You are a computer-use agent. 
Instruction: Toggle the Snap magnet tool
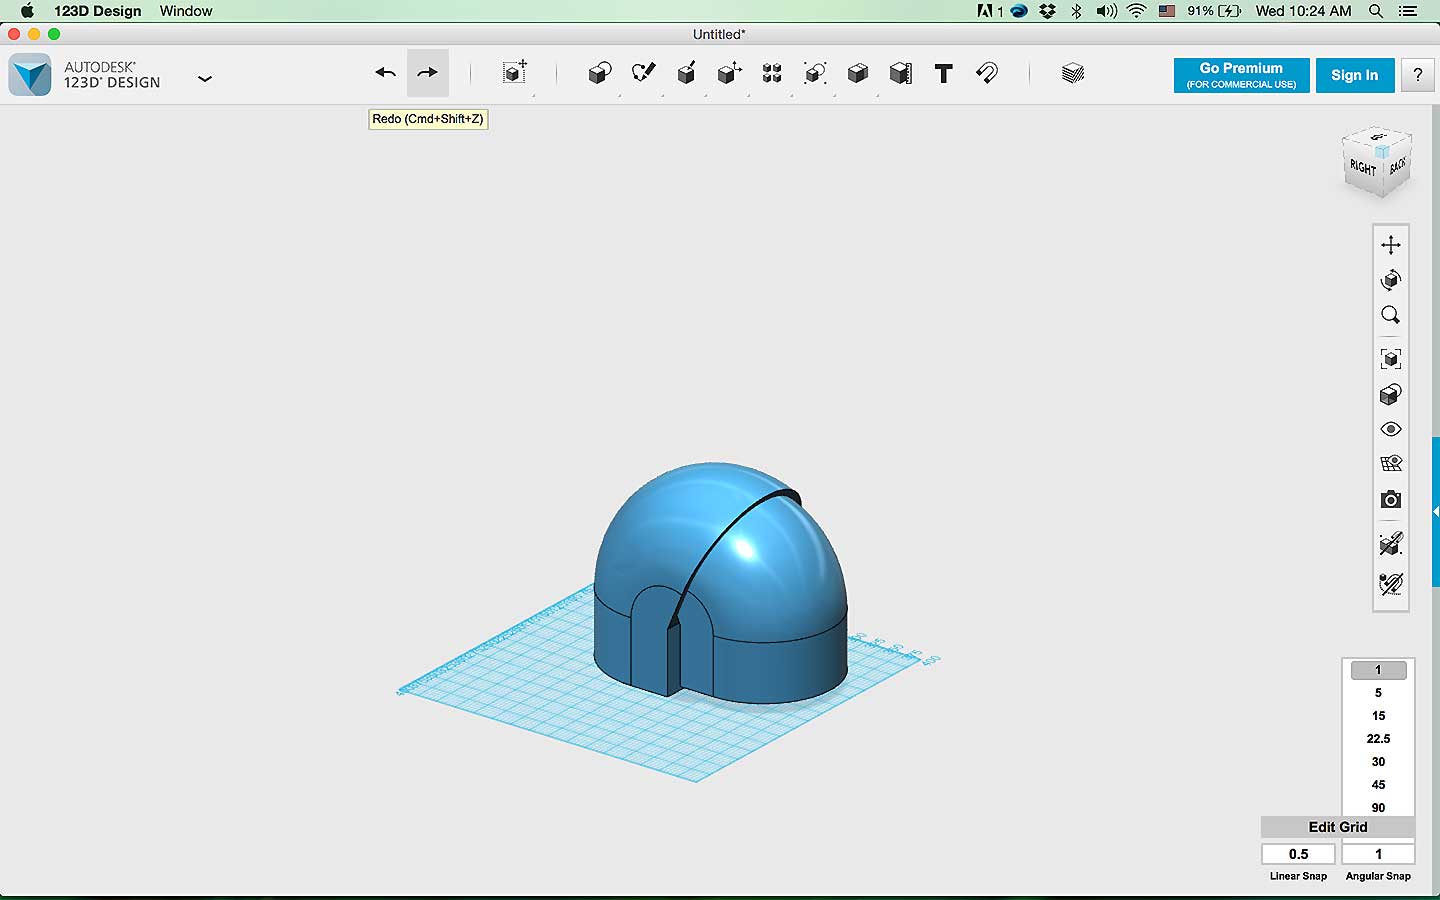tap(986, 73)
